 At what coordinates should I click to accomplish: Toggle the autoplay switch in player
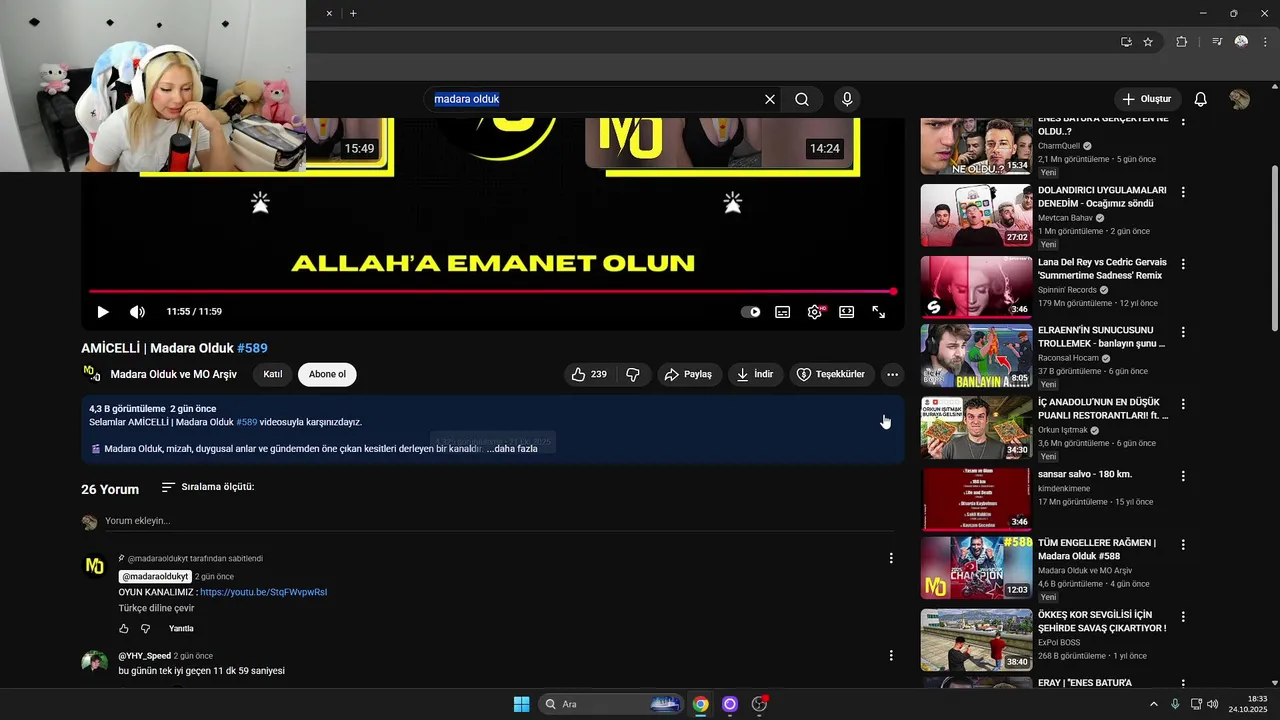(750, 312)
